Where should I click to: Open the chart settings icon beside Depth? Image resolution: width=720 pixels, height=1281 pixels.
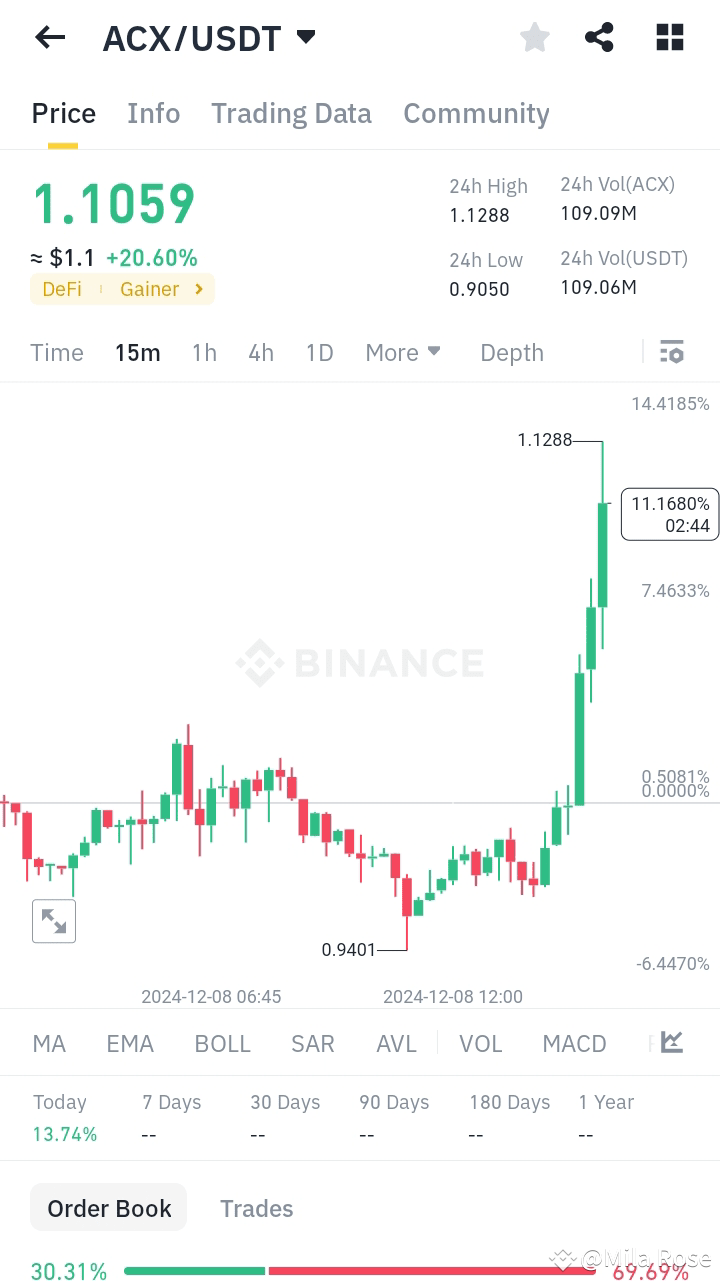pyautogui.click(x=671, y=351)
